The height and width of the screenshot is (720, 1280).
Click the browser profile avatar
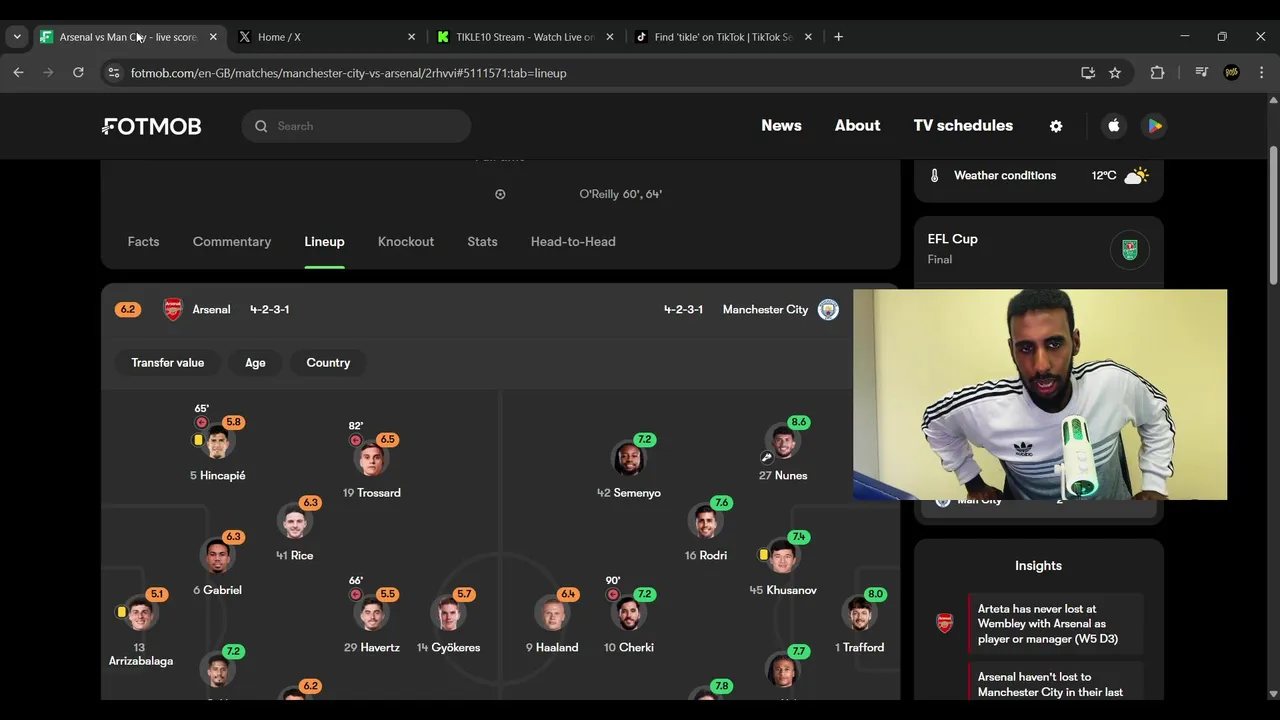1232,73
